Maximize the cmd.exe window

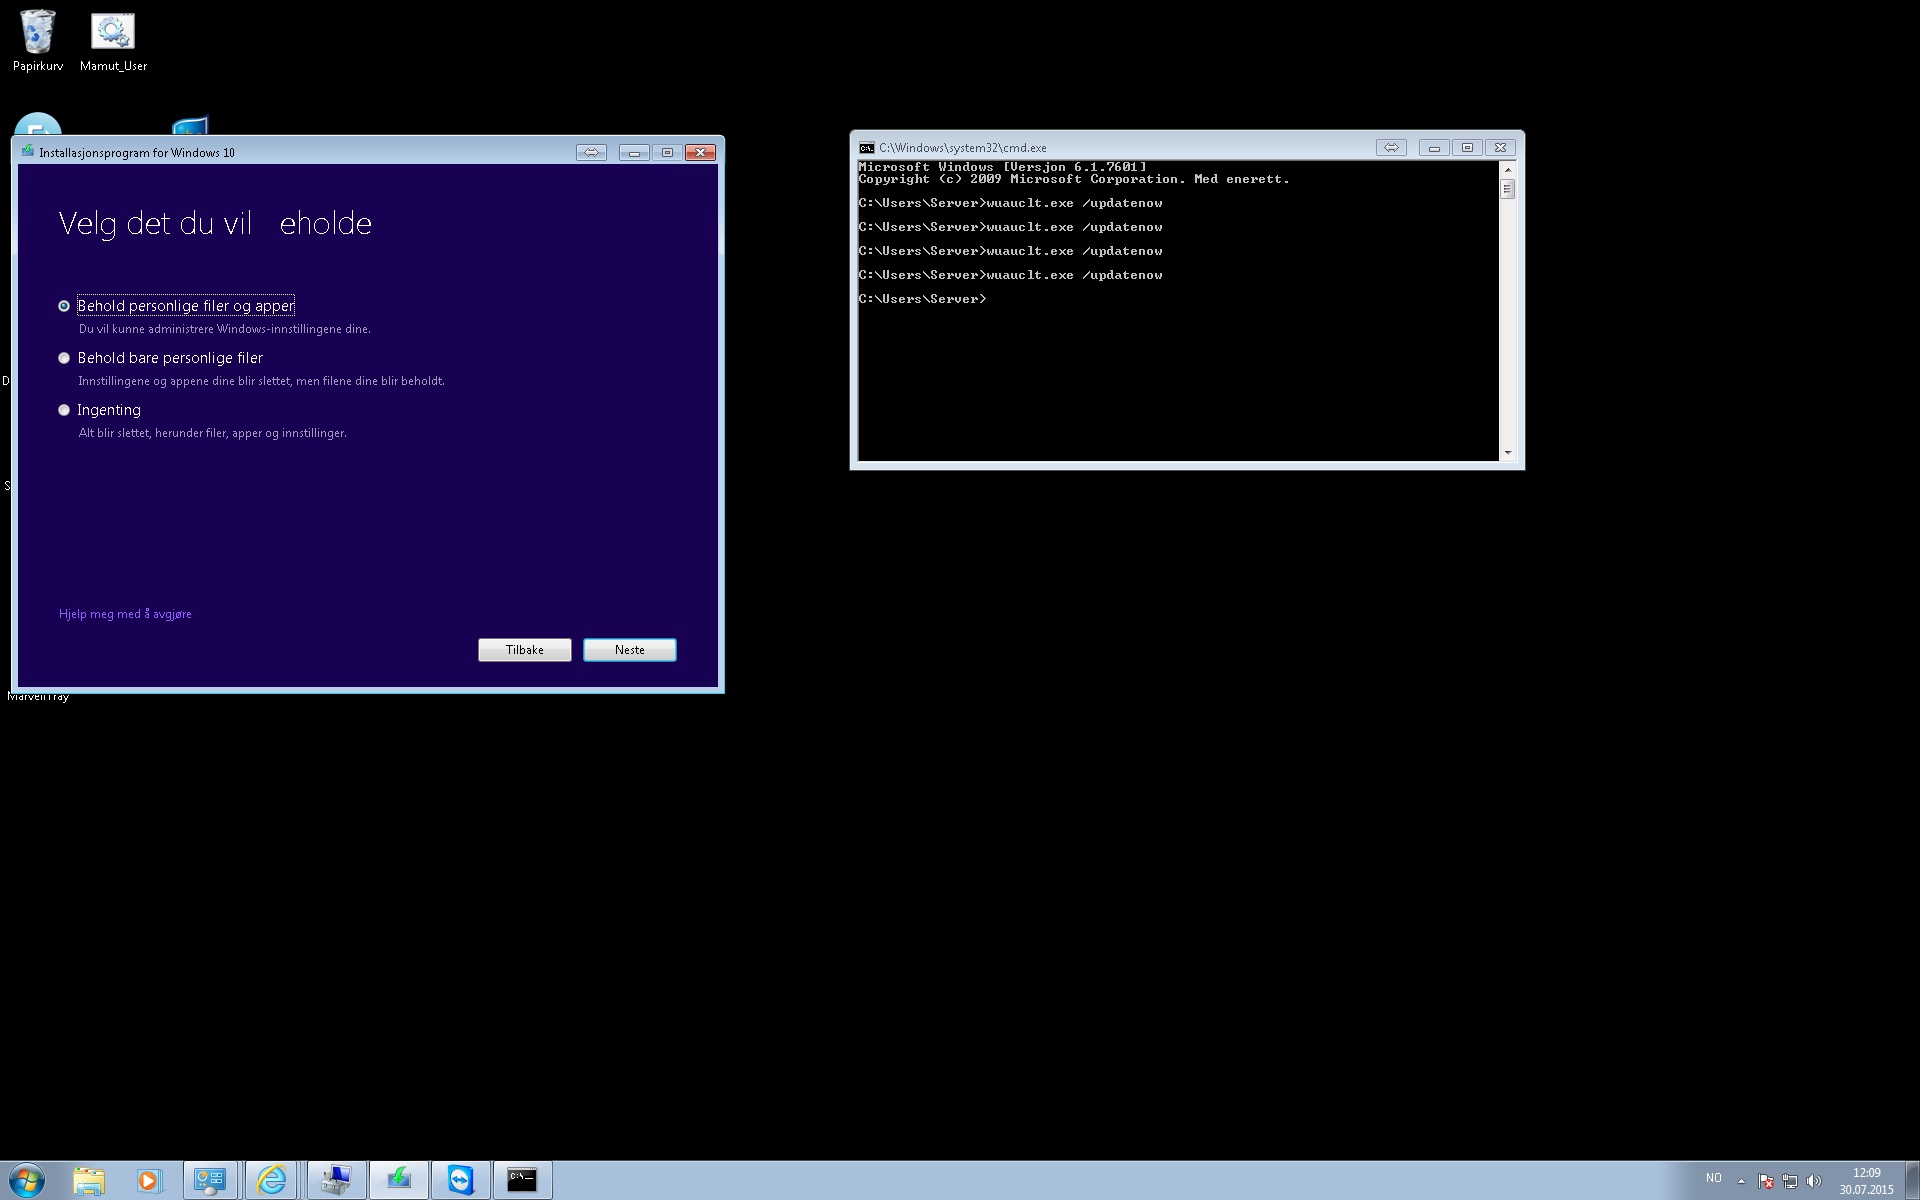point(1467,147)
